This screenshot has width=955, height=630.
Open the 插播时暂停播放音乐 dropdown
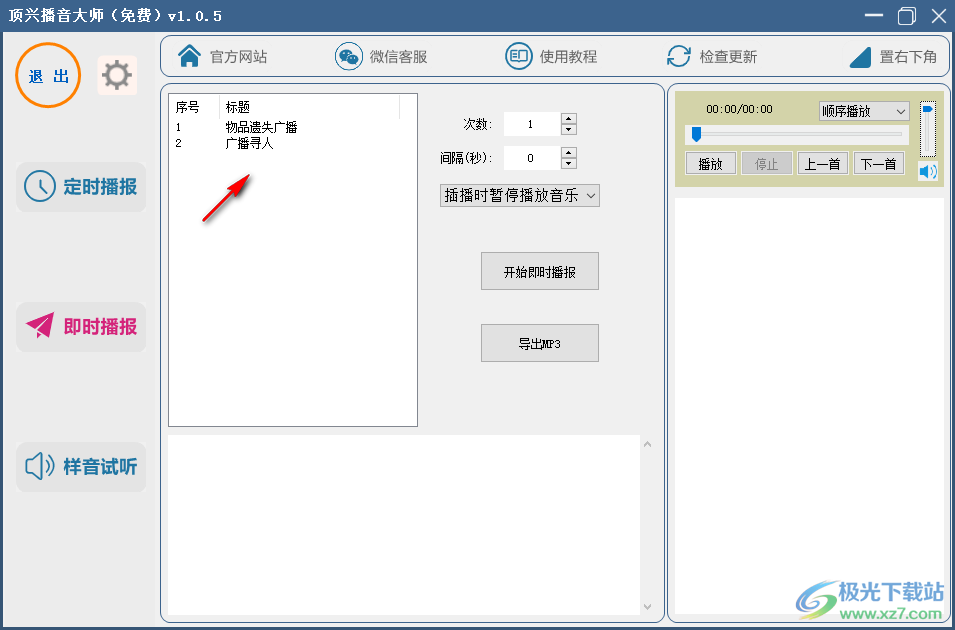tap(519, 195)
